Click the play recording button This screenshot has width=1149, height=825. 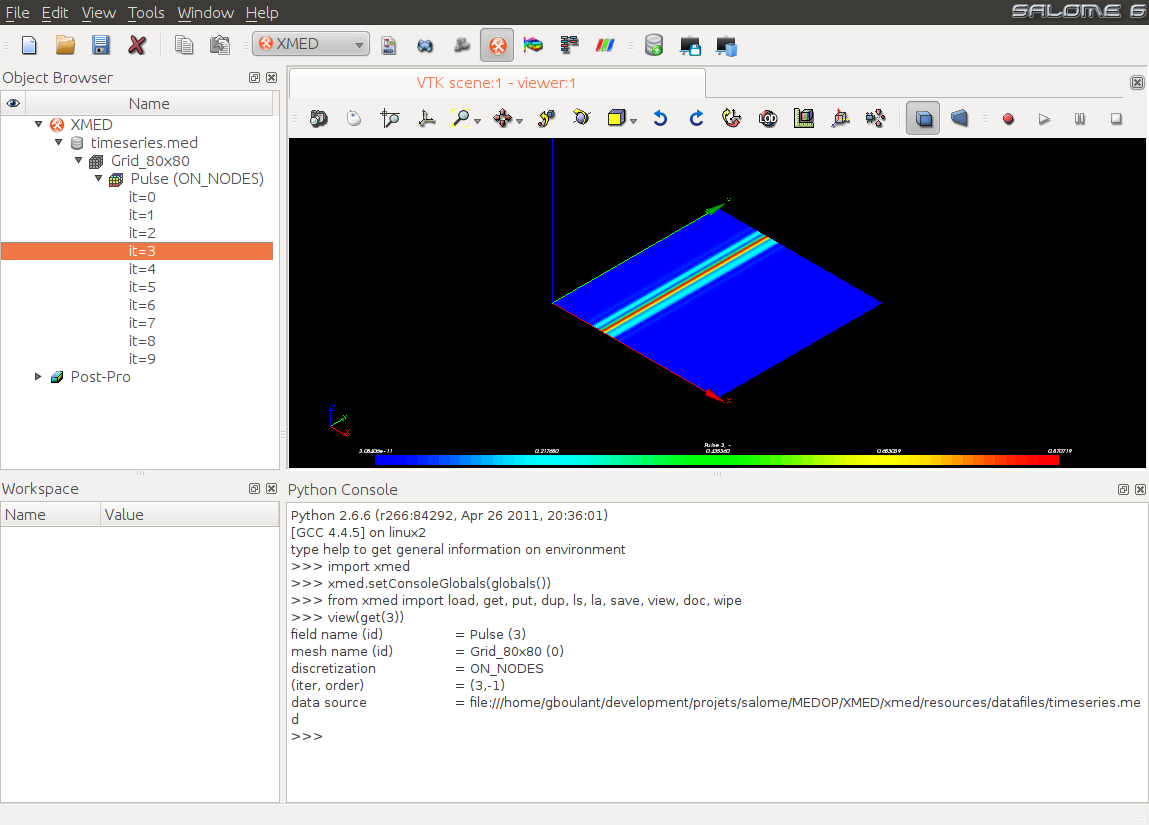coord(1044,119)
